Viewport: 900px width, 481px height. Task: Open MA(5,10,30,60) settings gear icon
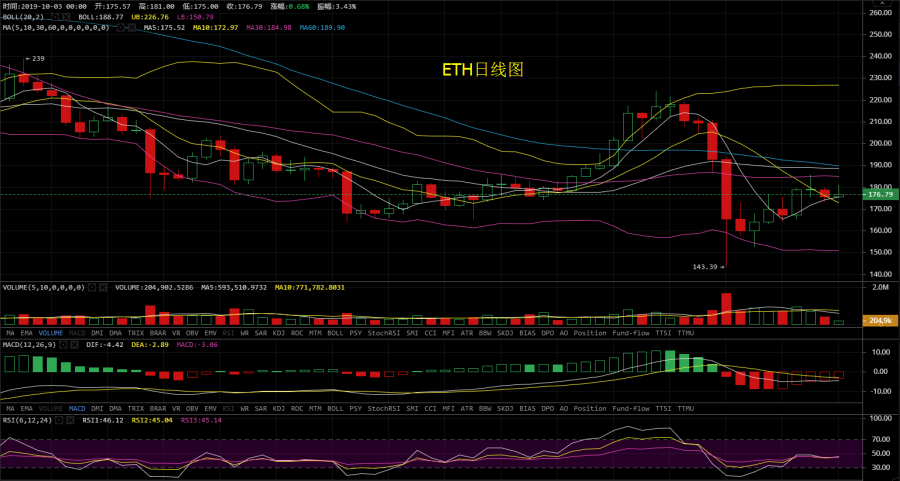click(121, 28)
